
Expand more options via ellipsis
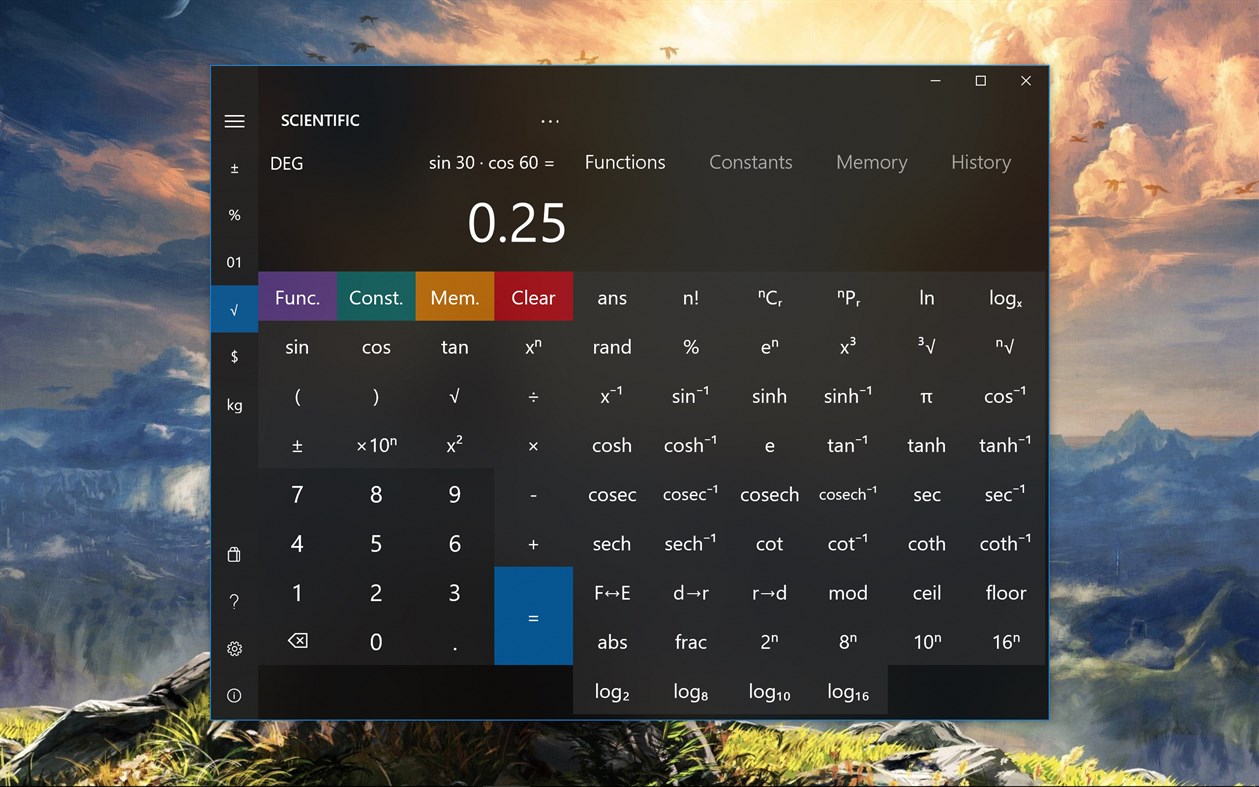(549, 120)
